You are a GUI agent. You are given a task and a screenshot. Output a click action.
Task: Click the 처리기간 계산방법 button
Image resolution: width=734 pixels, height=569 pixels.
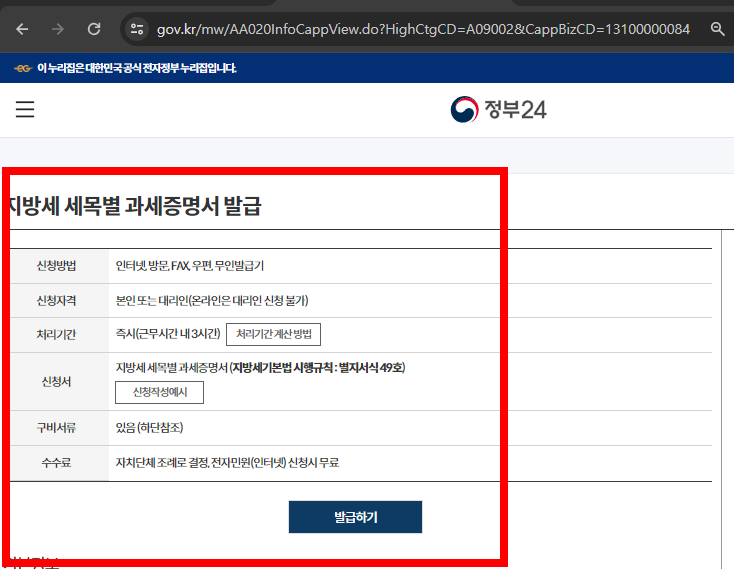[x=273, y=334]
